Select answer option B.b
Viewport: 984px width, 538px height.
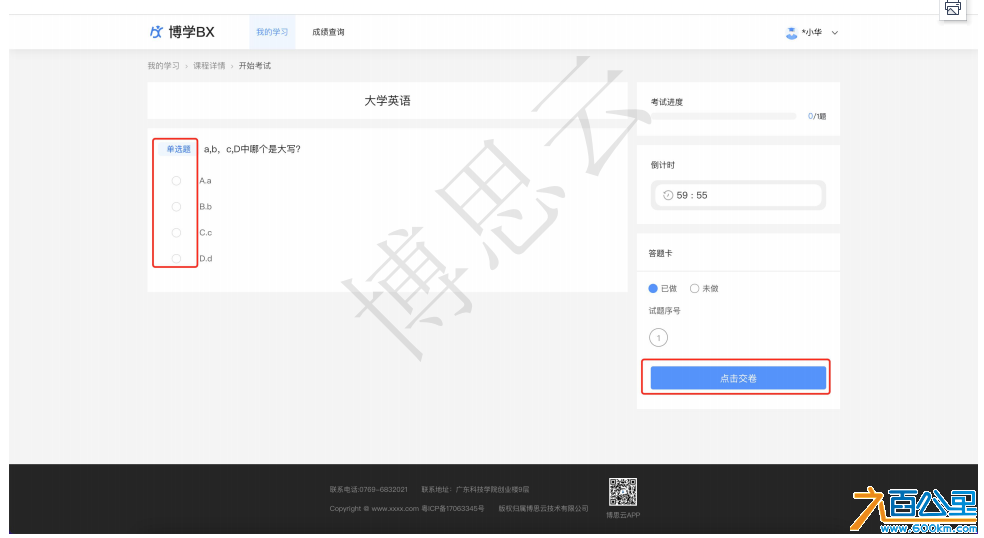coord(176,207)
